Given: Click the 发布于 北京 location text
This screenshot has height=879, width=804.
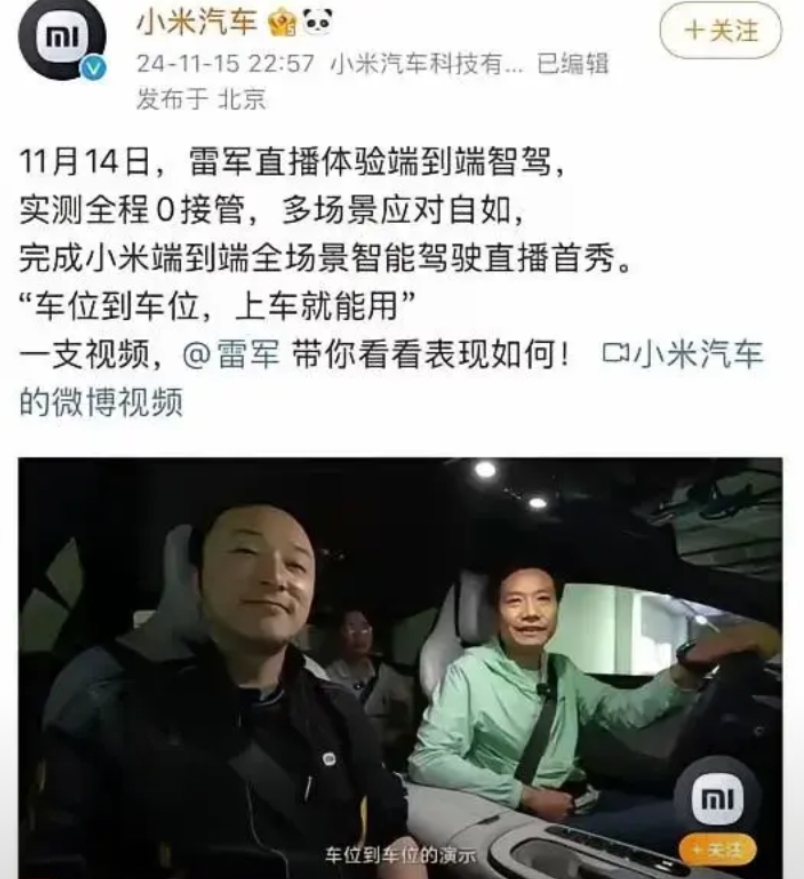Looking at the screenshot, I should click(201, 99).
